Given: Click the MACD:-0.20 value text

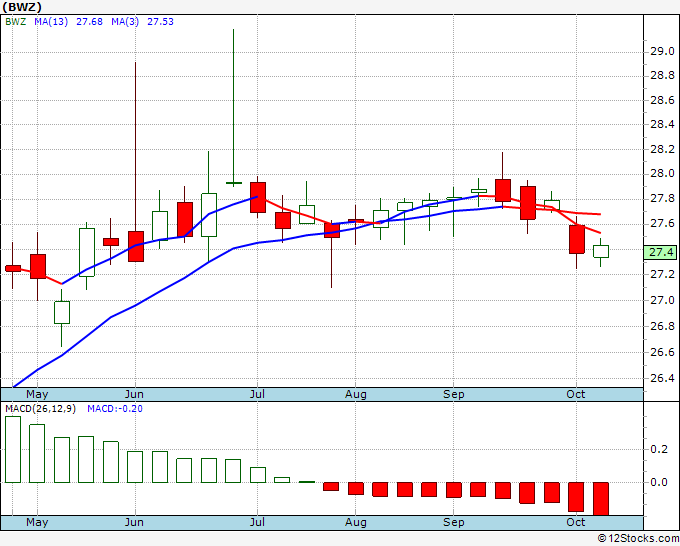Looking at the screenshot, I should tap(115, 409).
